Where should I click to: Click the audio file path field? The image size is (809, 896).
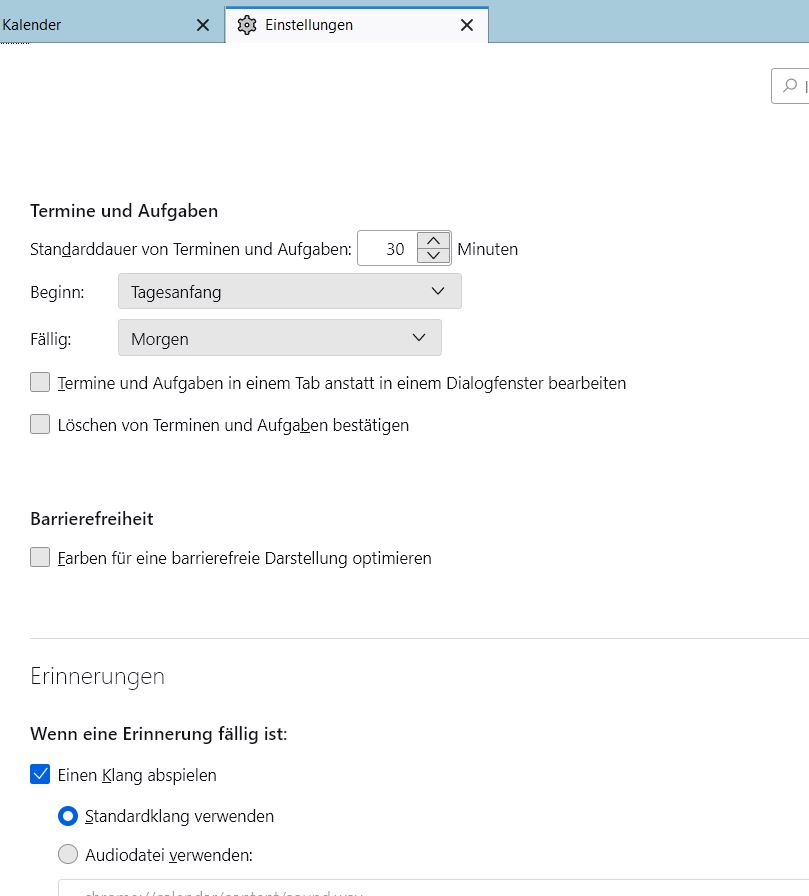pos(400,889)
